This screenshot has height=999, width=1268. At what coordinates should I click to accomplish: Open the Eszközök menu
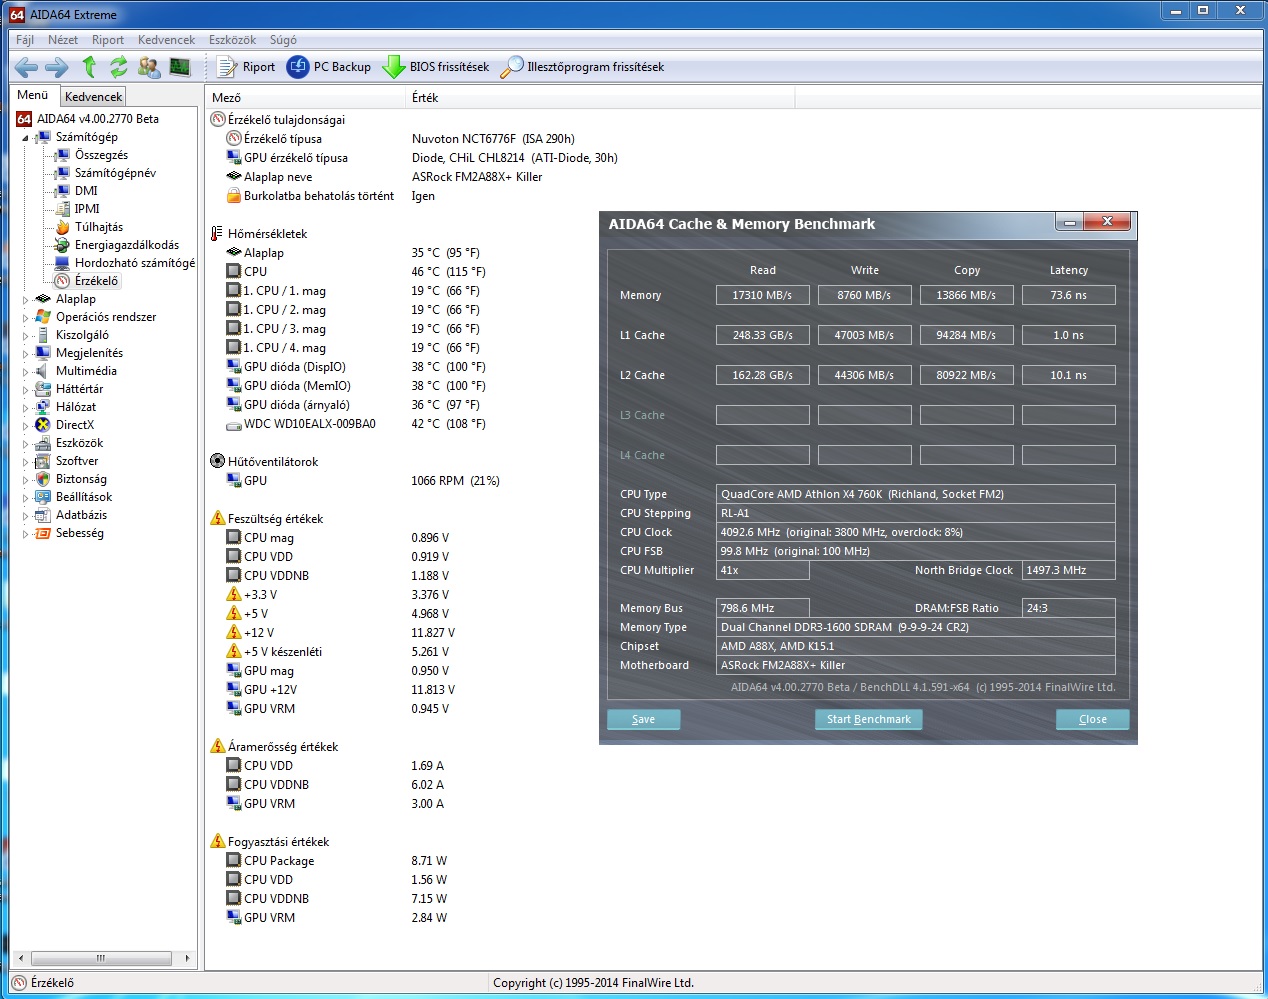pos(232,40)
